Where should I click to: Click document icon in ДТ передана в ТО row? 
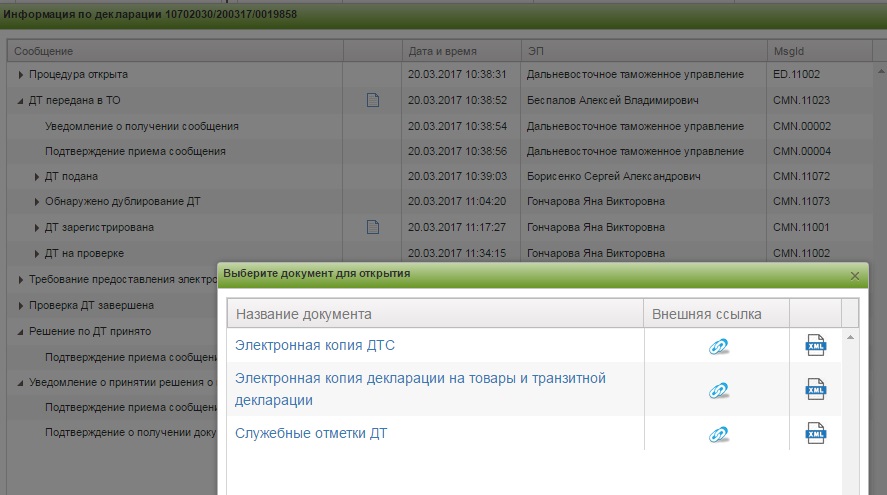coord(373,100)
